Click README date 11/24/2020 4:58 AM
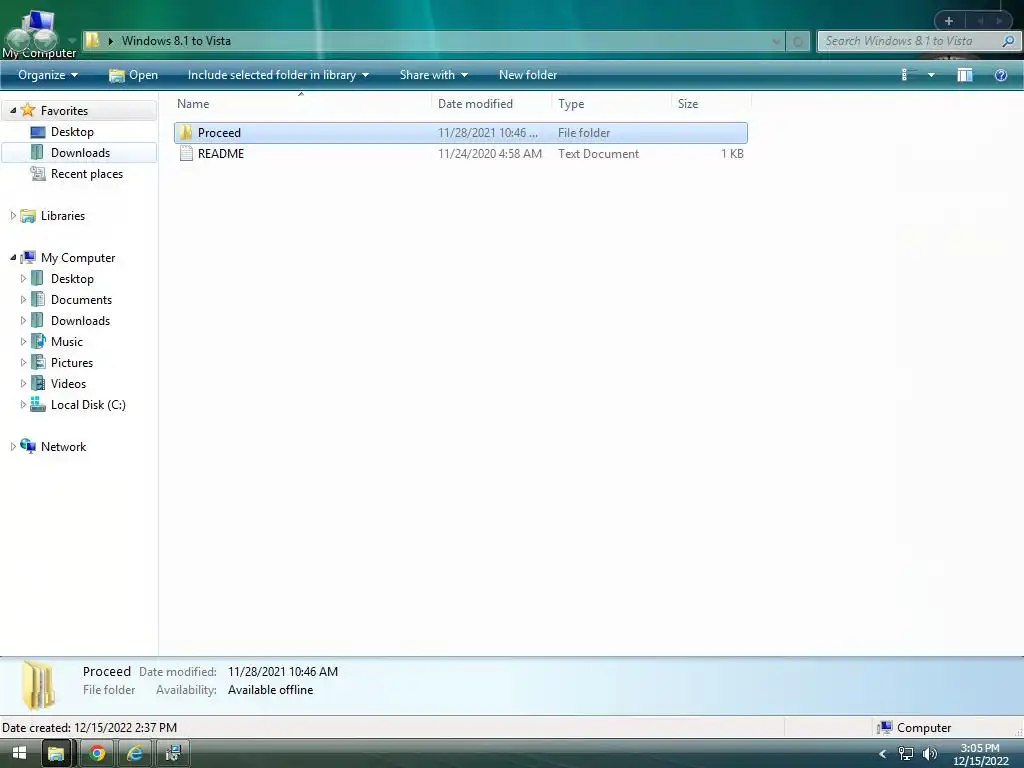Screen dimensions: 1024x768 click(x=490, y=154)
